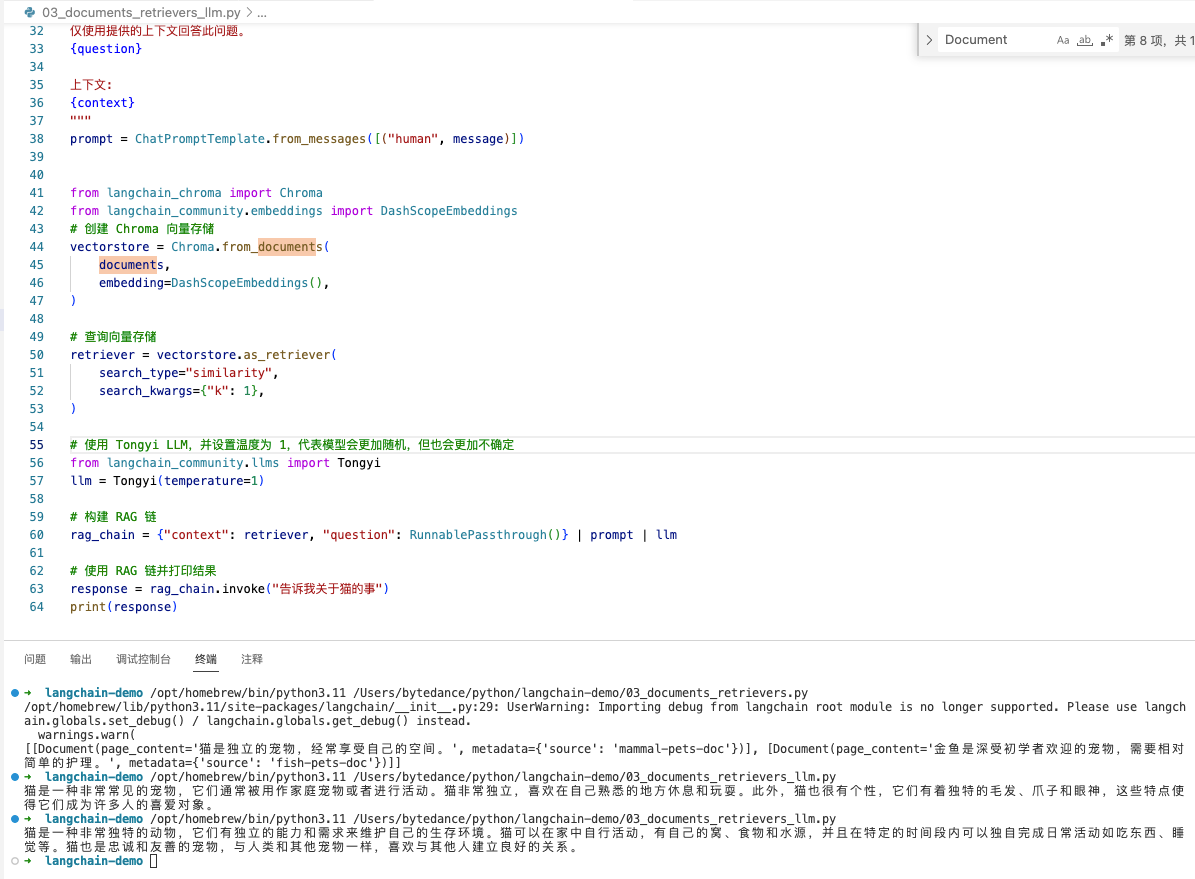The height and width of the screenshot is (879, 1195).
Task: Open the breadcrumb ellipsis symbol entry
Action: click(262, 12)
